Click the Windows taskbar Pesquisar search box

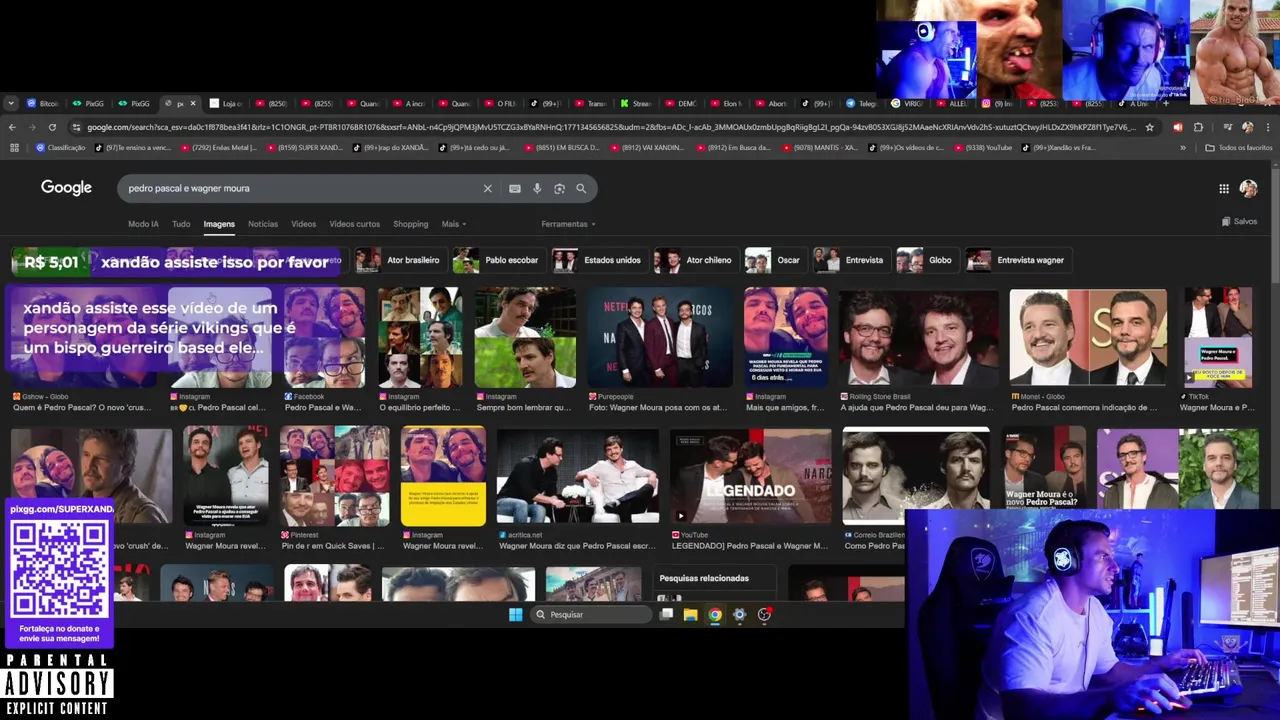pyautogui.click(x=590, y=614)
